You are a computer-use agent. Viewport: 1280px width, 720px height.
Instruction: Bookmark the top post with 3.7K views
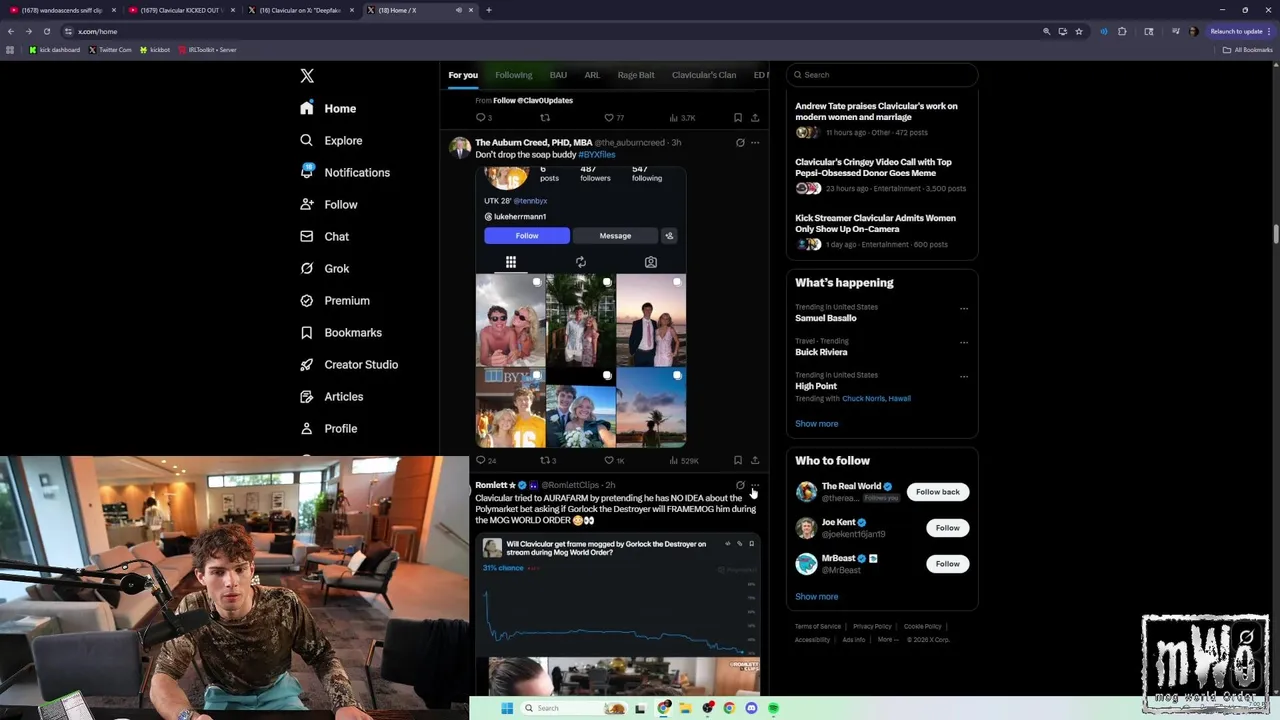738,117
